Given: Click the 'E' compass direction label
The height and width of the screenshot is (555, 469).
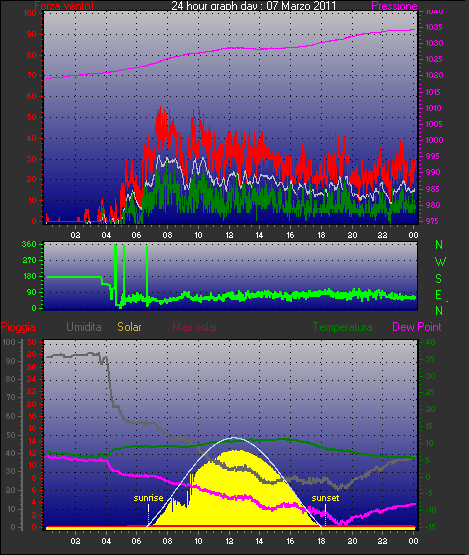Looking at the screenshot, I should [x=438, y=294].
